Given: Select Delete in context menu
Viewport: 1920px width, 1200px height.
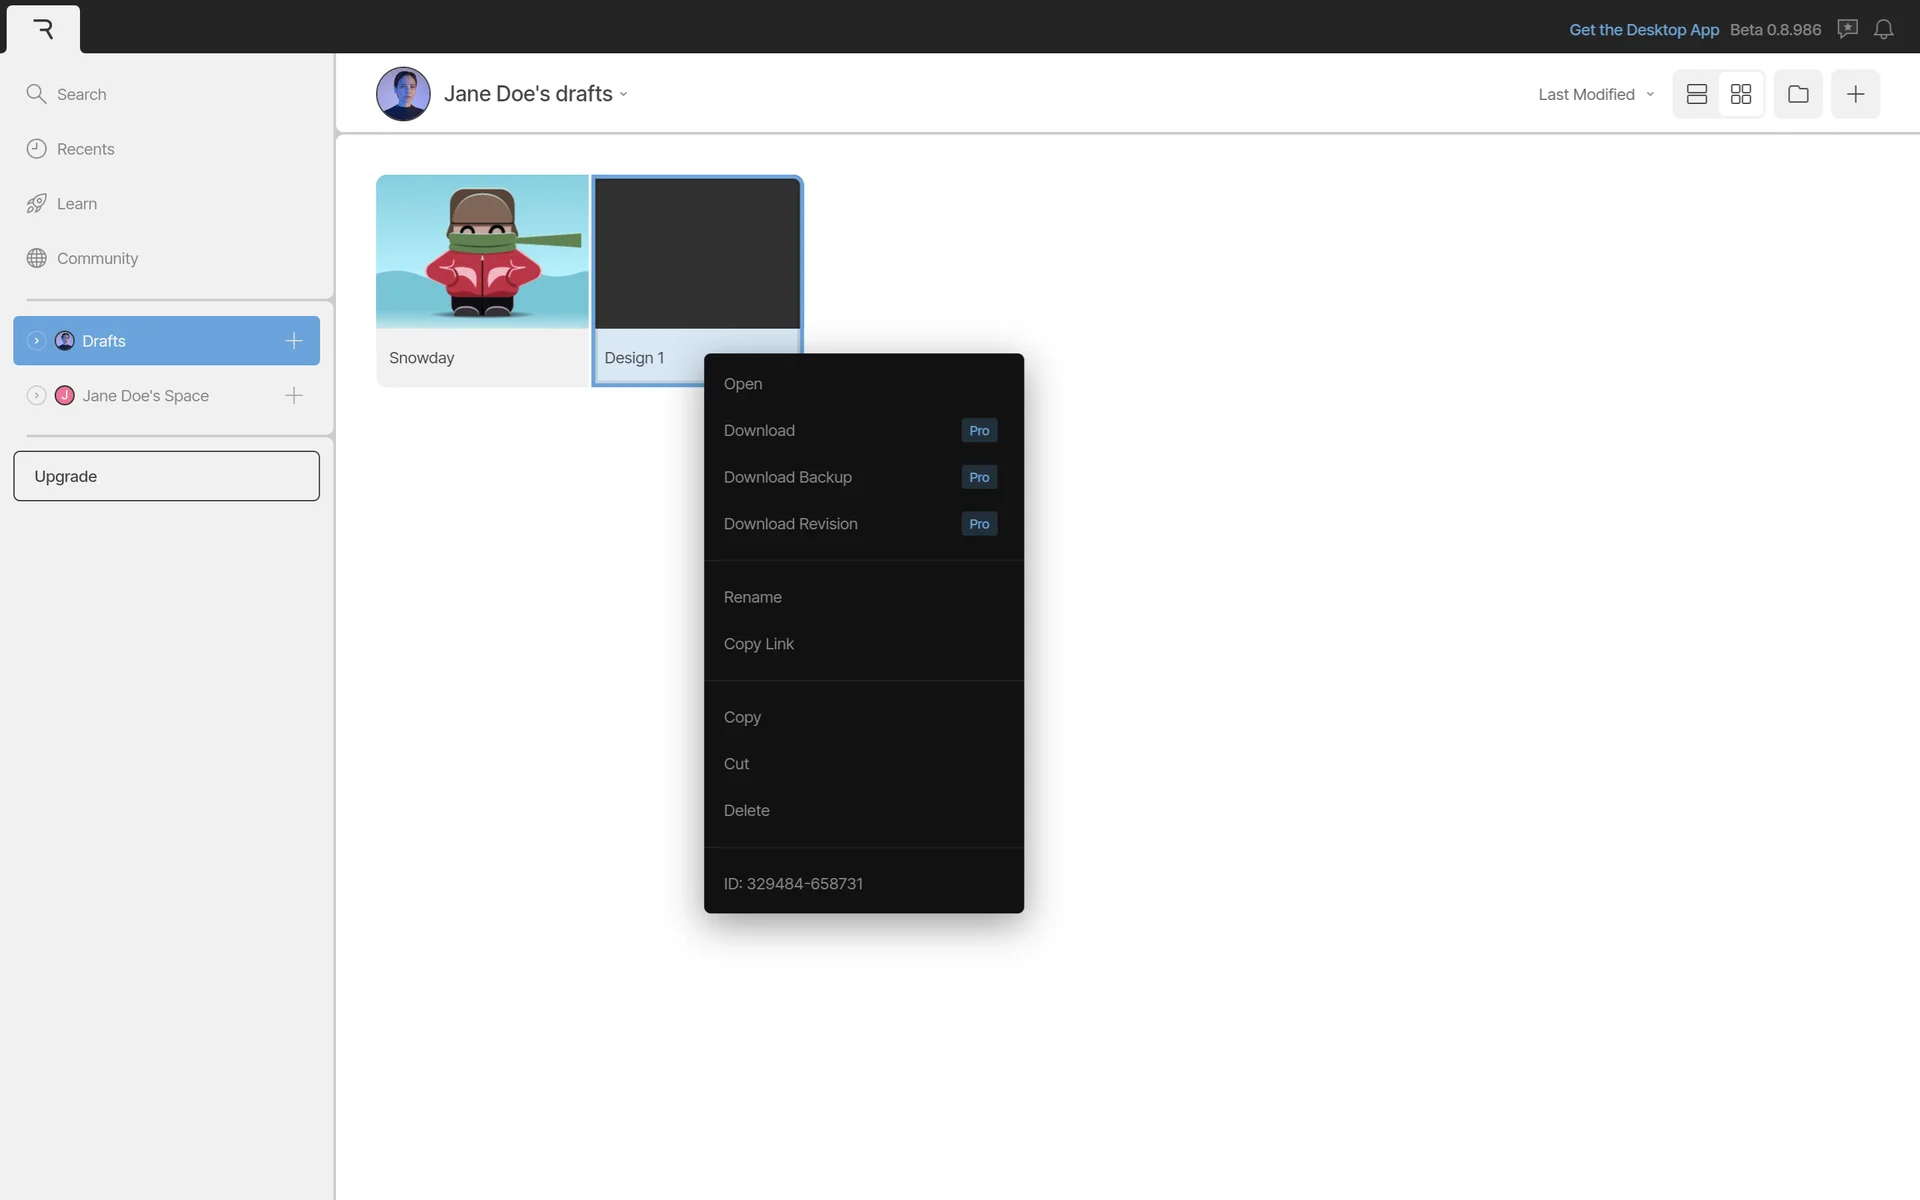Looking at the screenshot, I should tap(746, 810).
